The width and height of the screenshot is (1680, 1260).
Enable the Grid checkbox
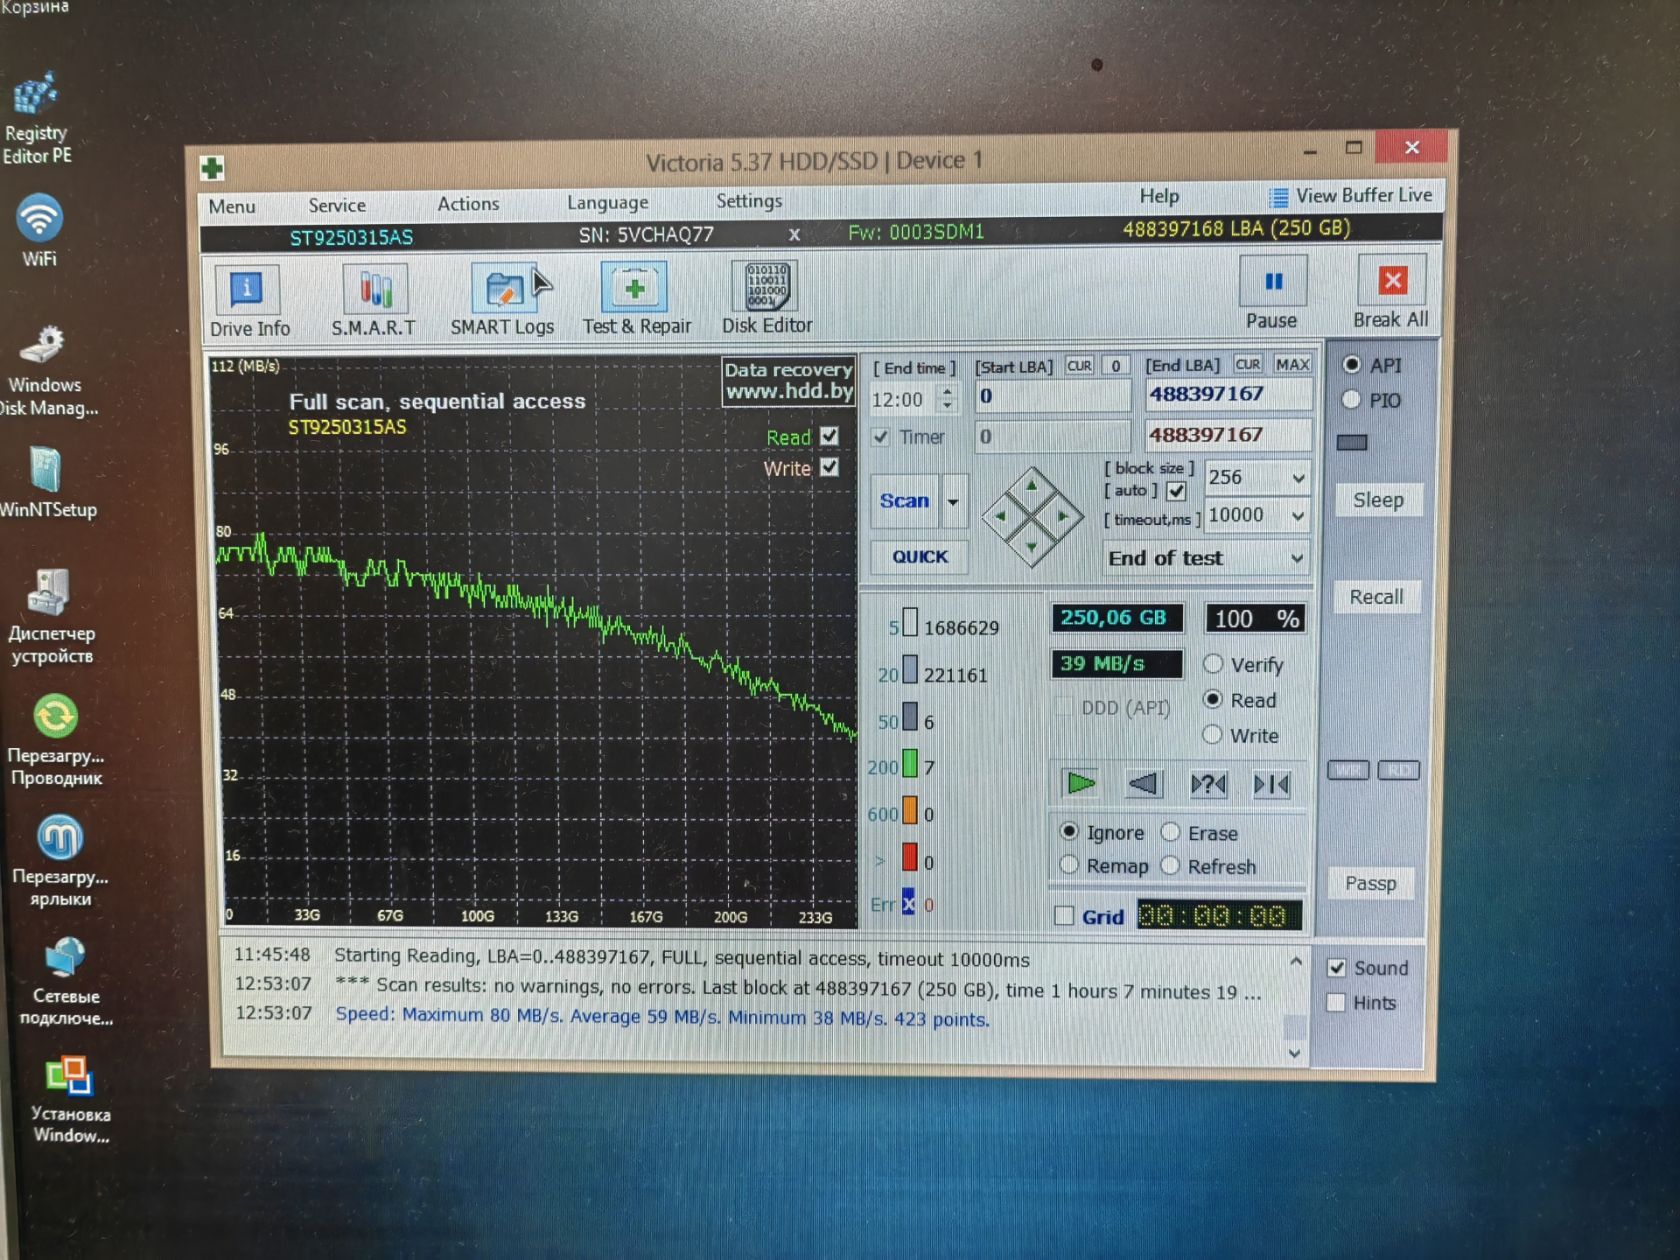pos(1065,915)
